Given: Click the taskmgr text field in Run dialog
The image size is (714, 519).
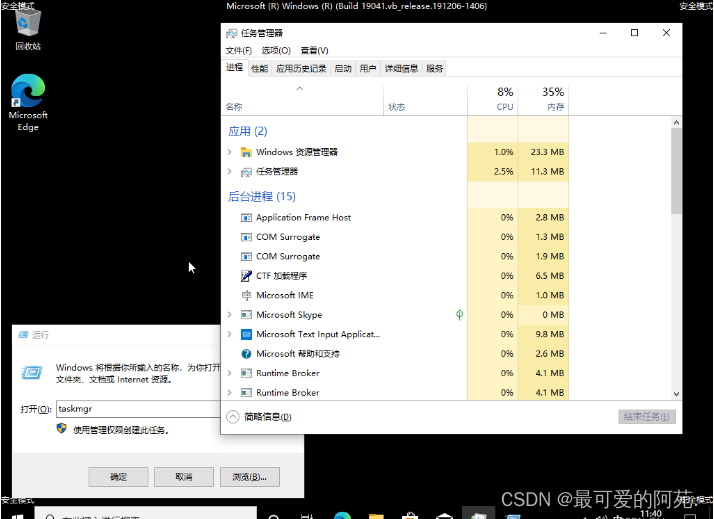Looking at the screenshot, I should (139, 409).
